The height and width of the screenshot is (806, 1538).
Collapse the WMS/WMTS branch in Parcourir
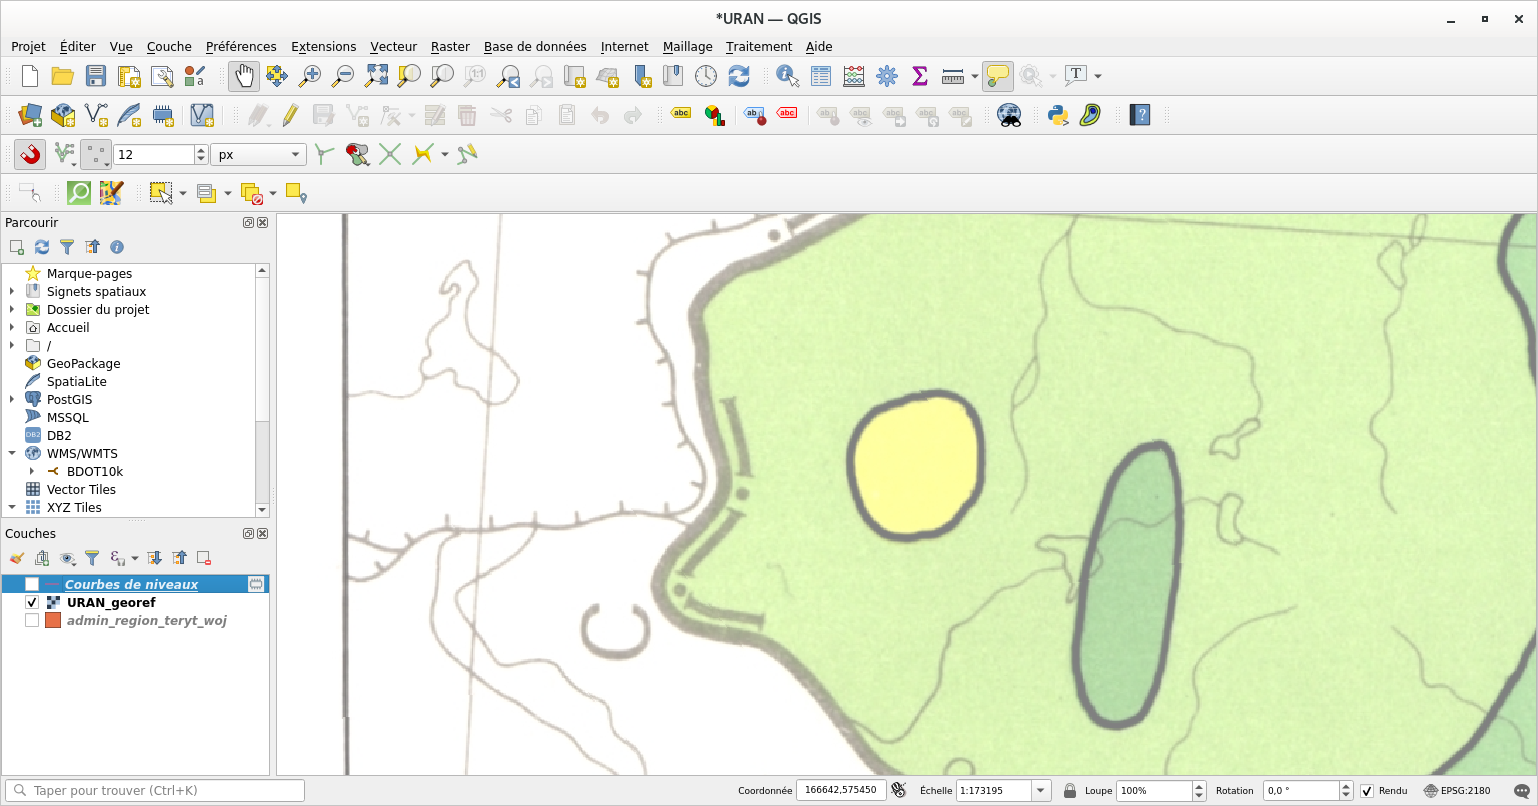[x=10, y=453]
